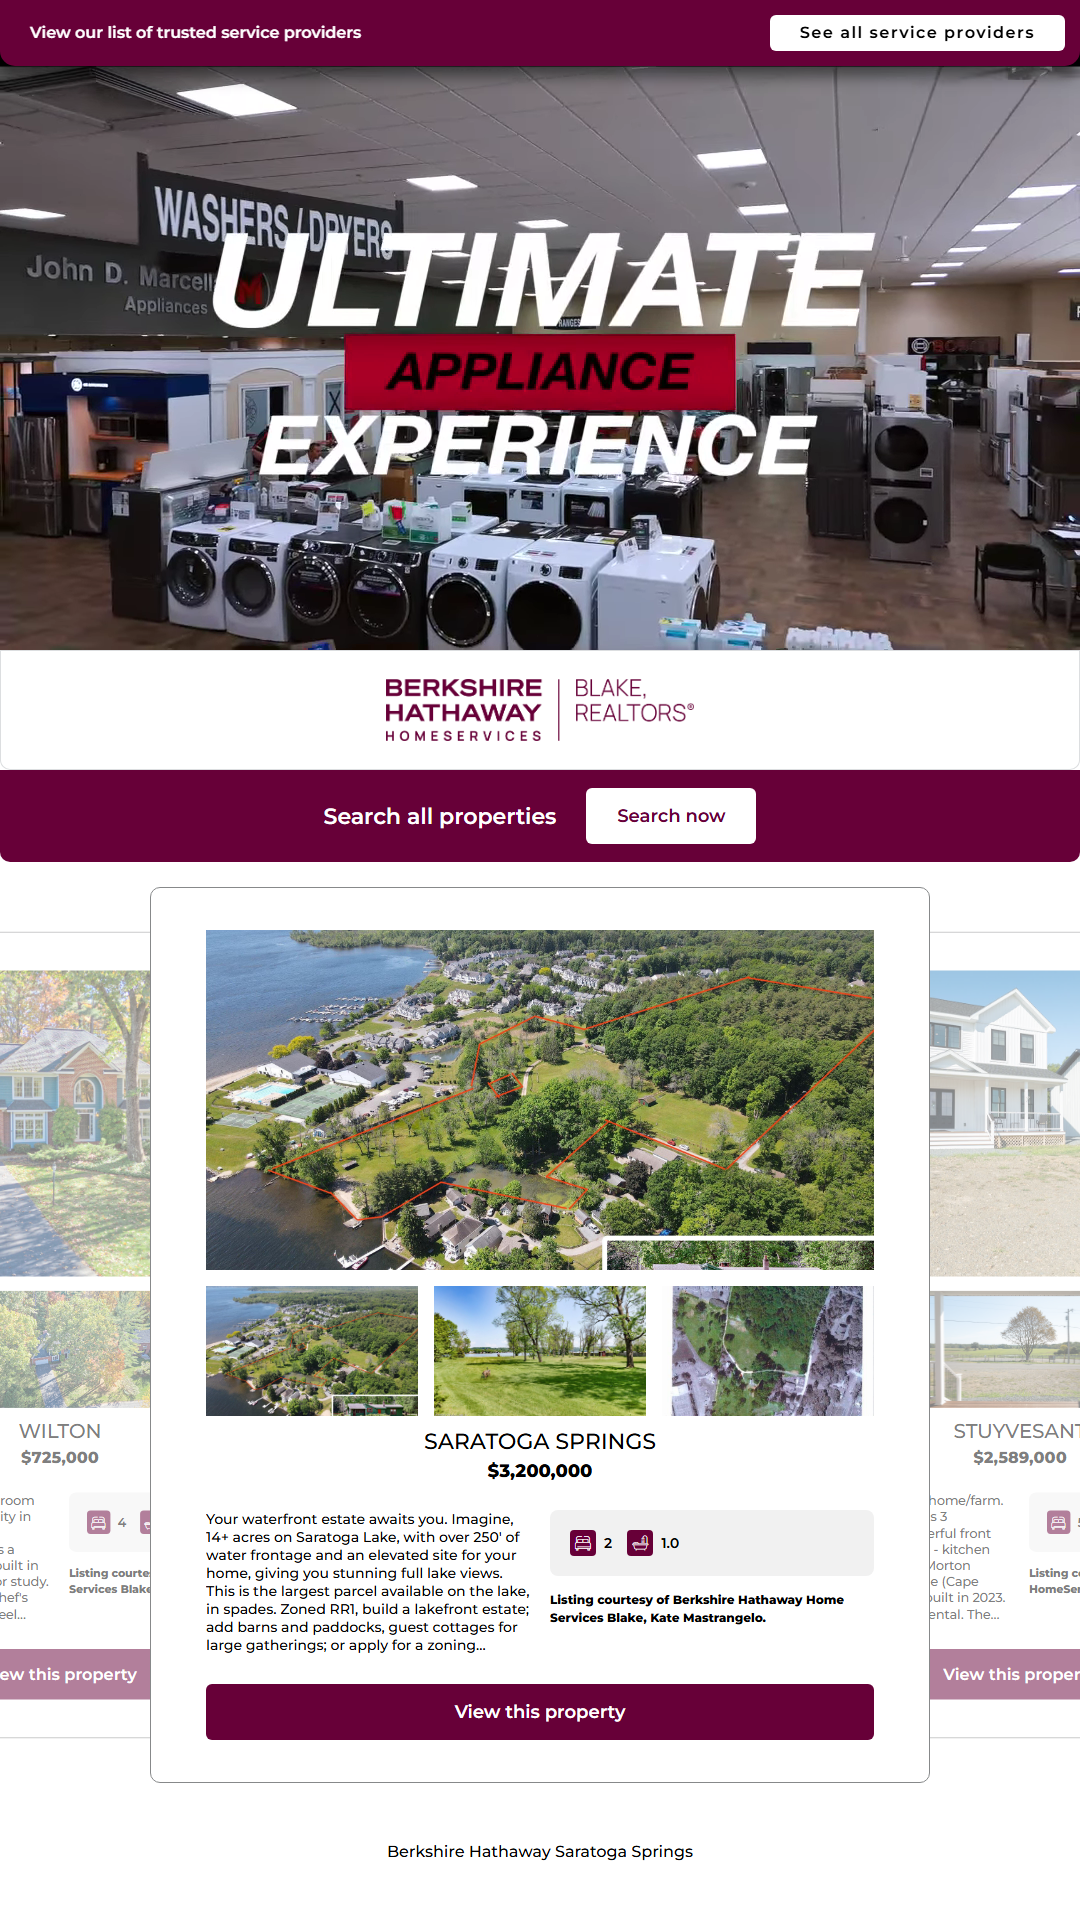This screenshot has width=1080, height=1920.
Task: Click the Berkshire Hathaway Saratoga Springs footer text
Action: pos(540,1852)
